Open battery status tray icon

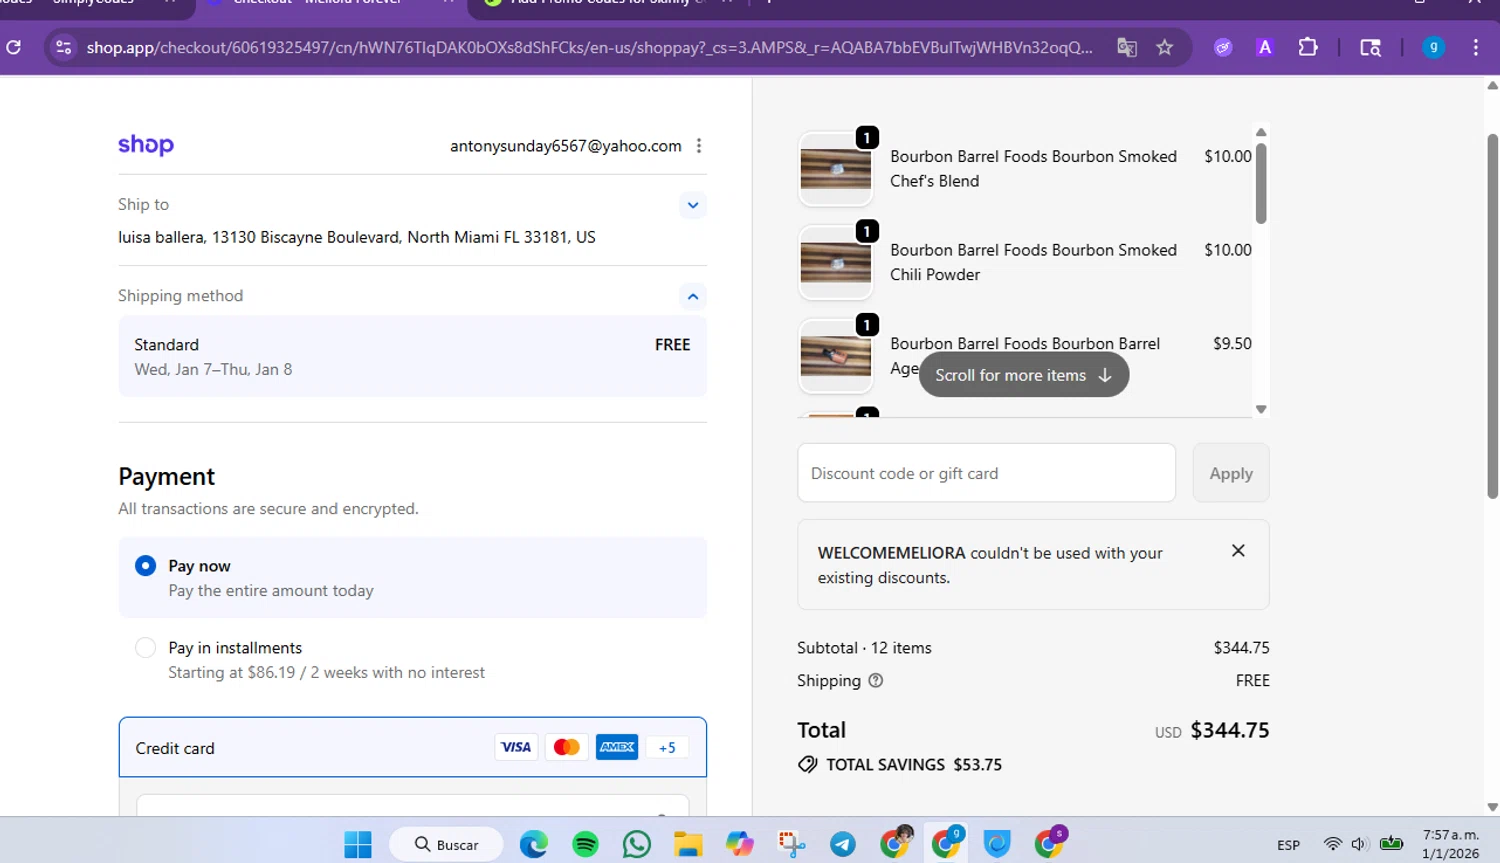(1391, 844)
